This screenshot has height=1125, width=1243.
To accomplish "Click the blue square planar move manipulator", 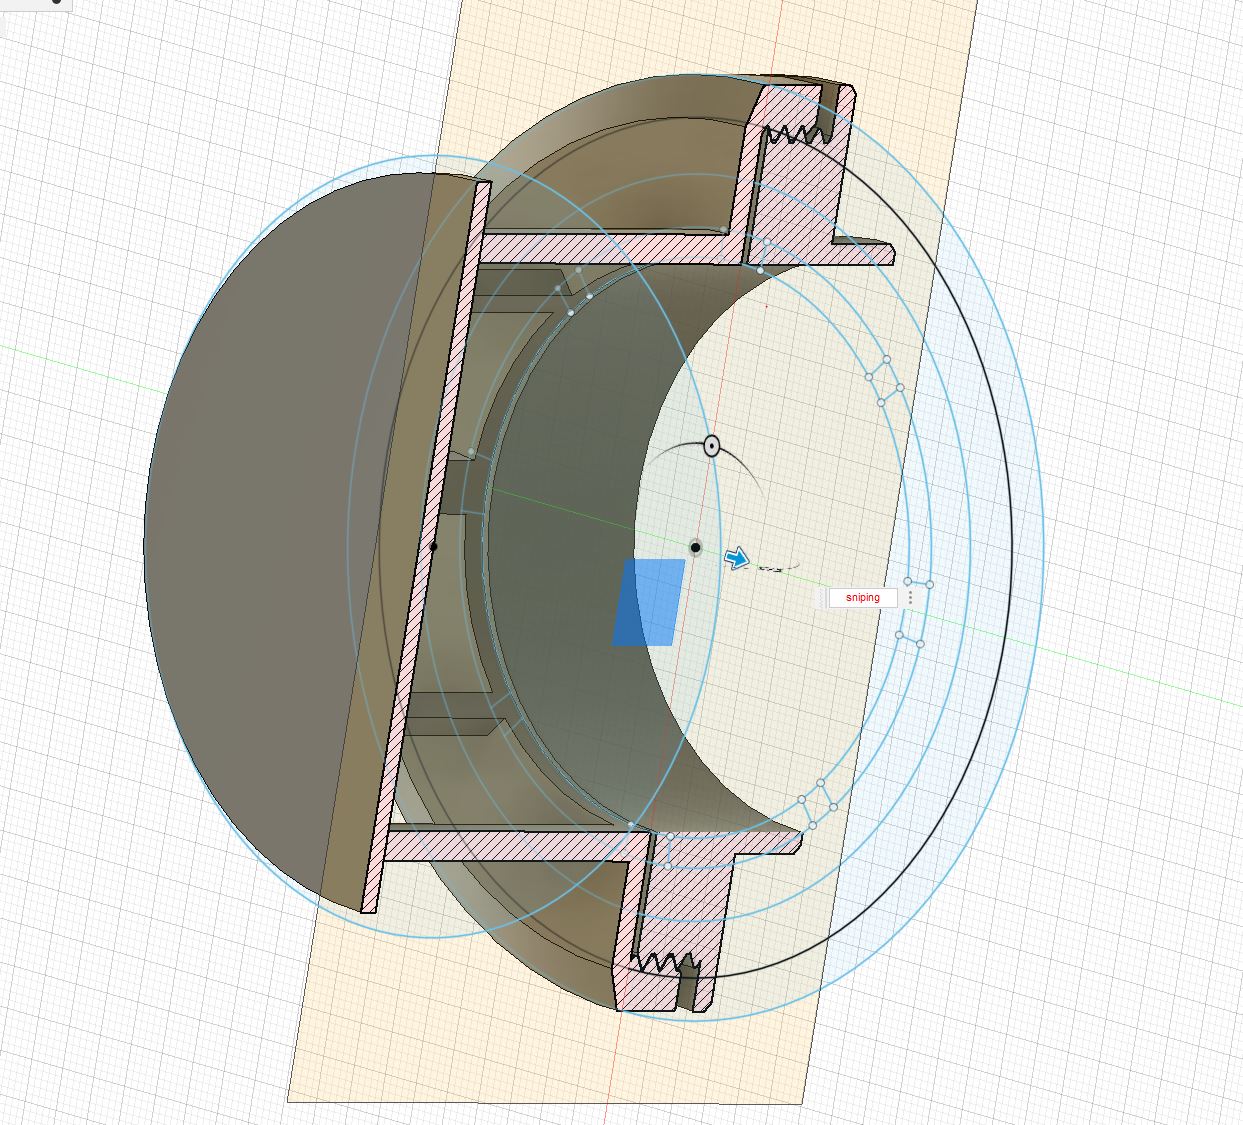I will (648, 602).
